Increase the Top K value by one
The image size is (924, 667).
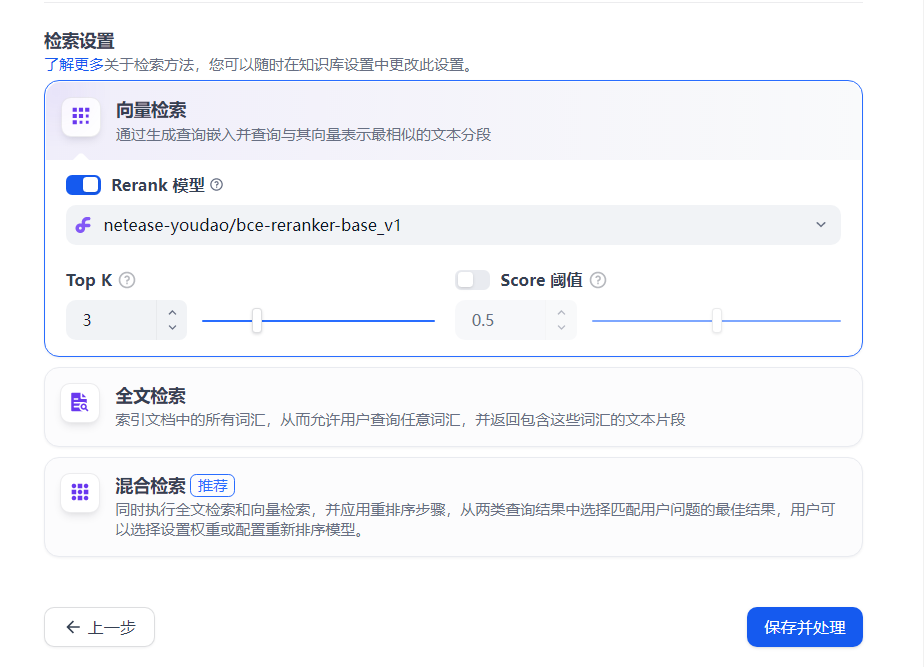coord(172,313)
